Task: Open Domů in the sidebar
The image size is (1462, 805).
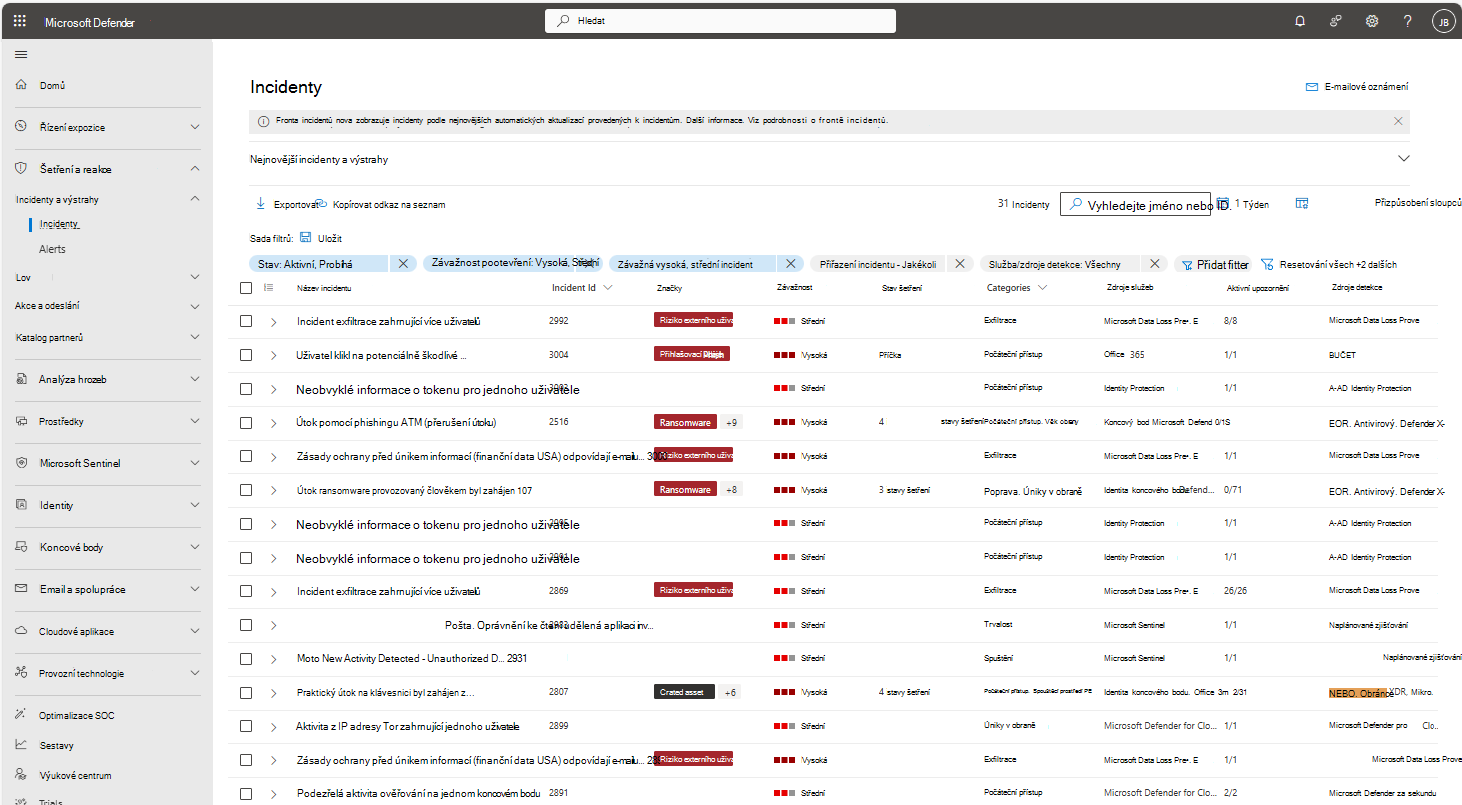Action: 52,86
